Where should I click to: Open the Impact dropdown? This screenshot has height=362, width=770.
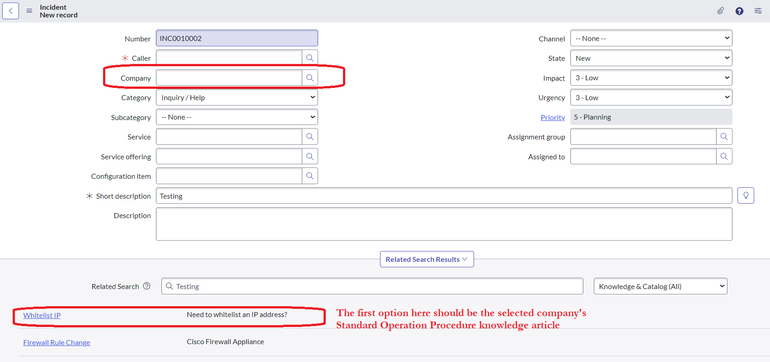[651, 78]
